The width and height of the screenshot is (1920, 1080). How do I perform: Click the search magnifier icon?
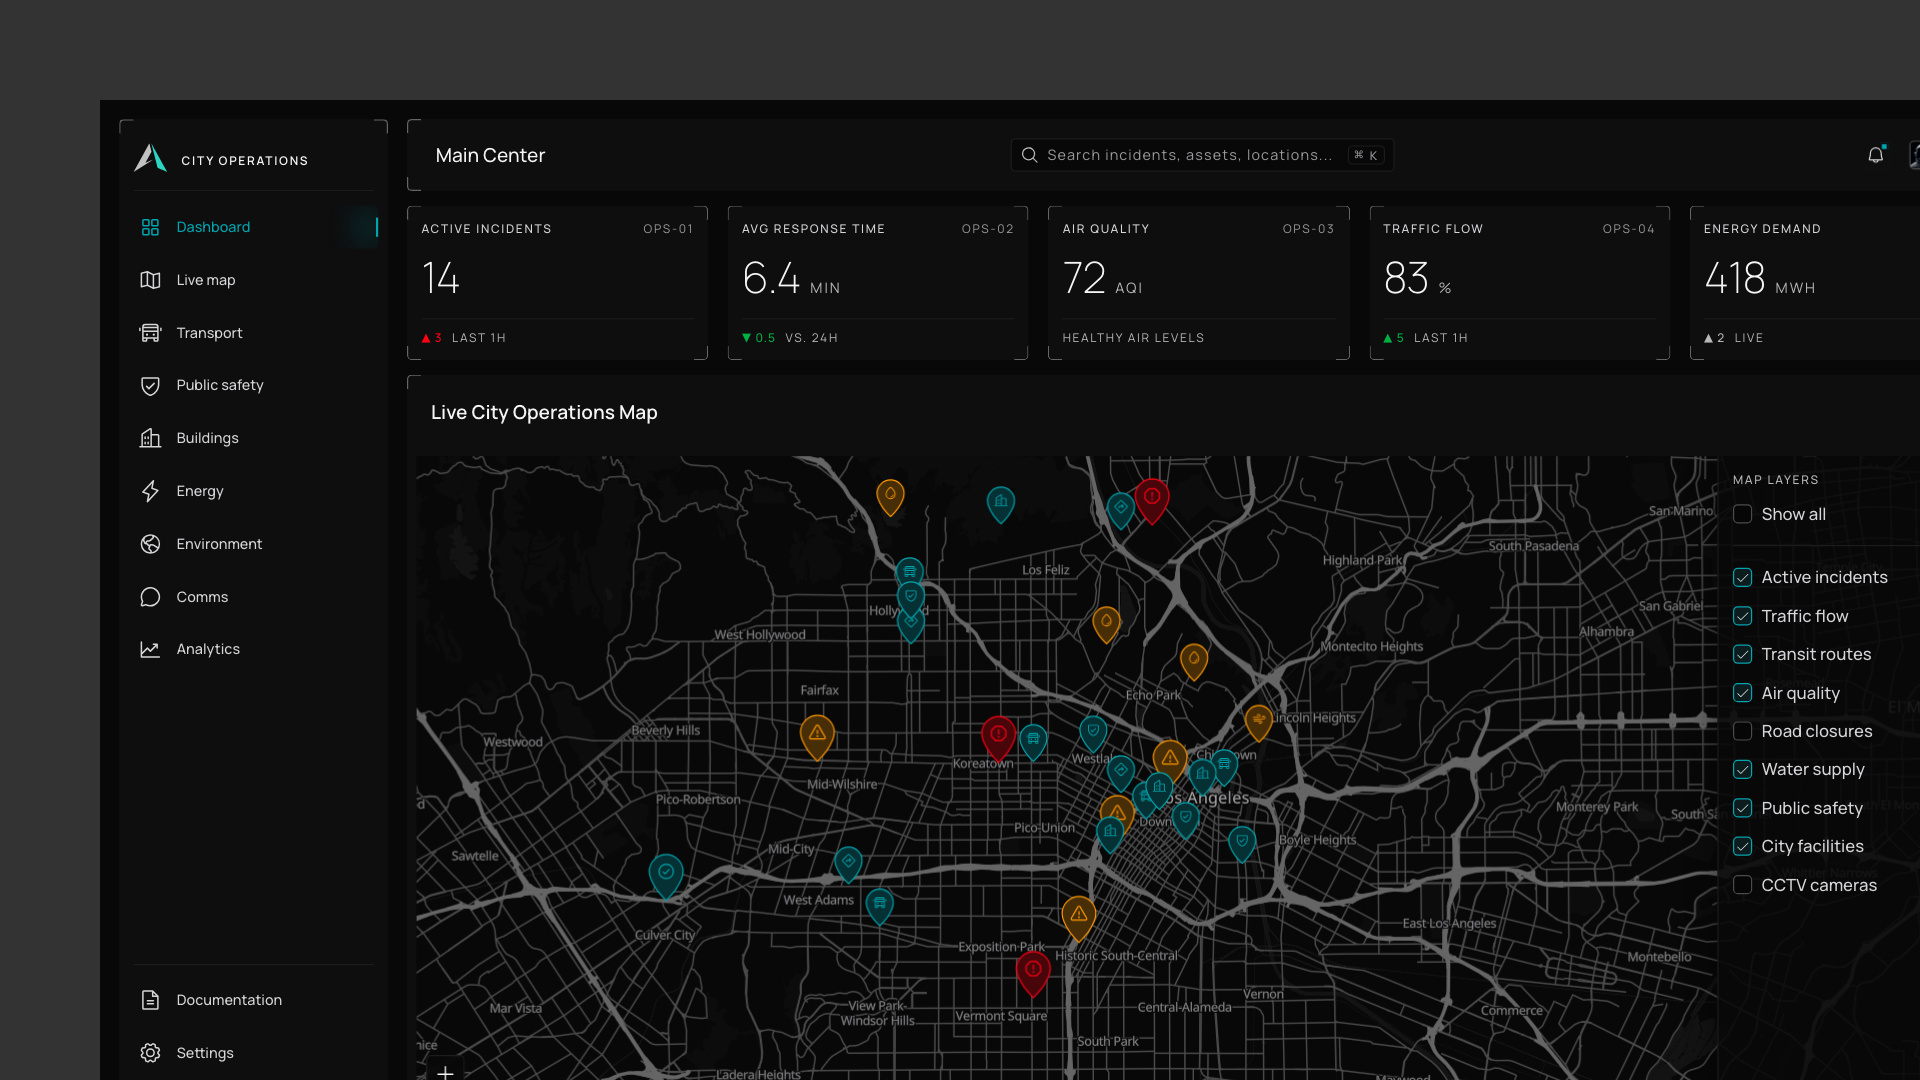[1029, 155]
